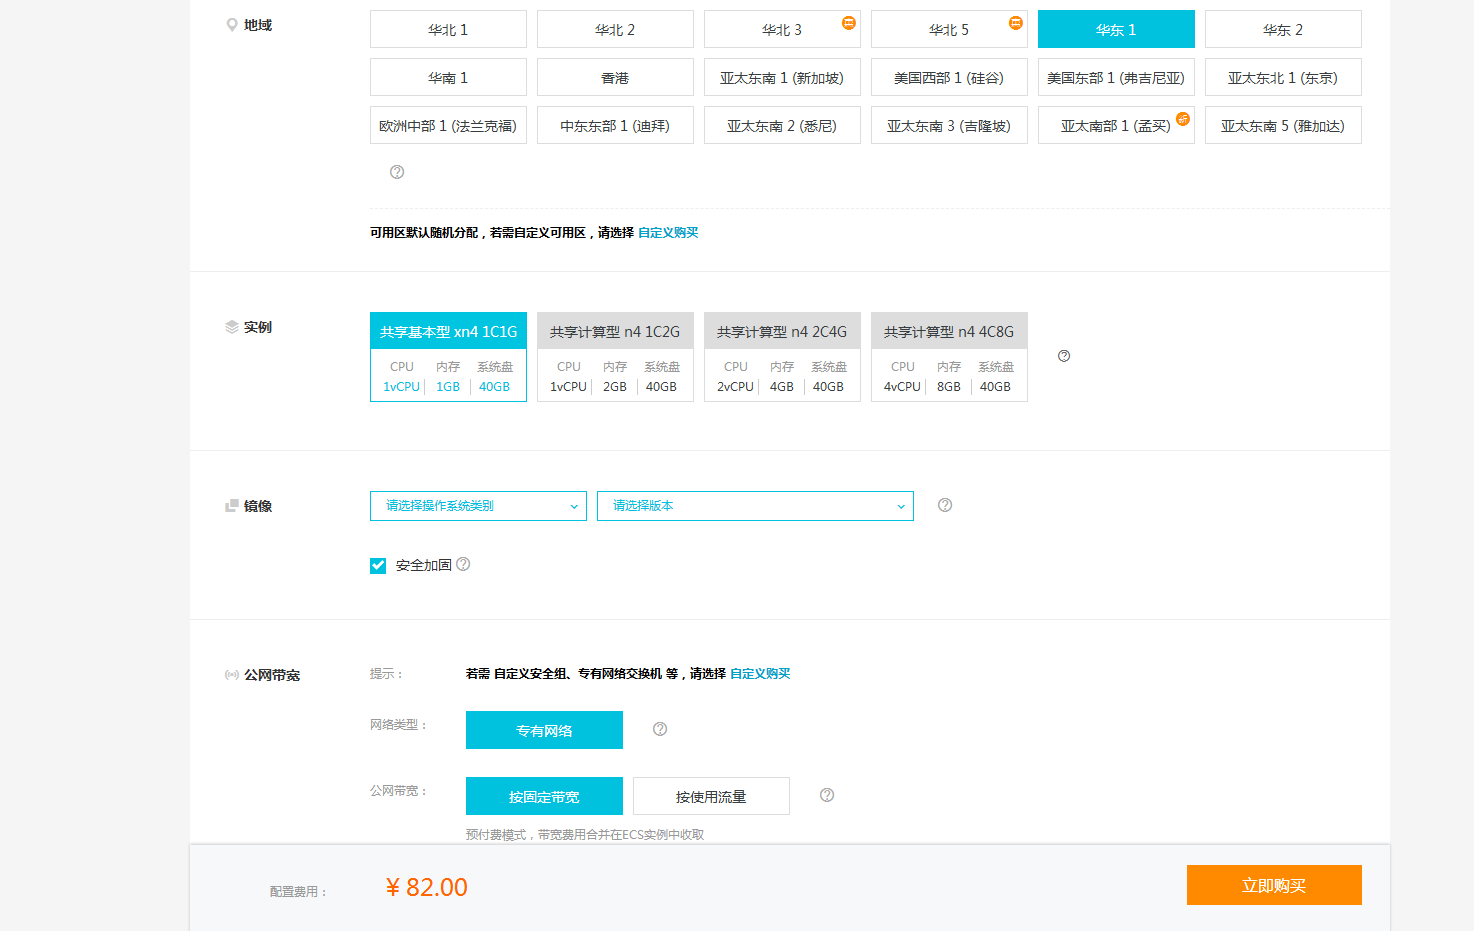
Task: Uncheck the 安全加固 checkbox
Action: click(378, 566)
